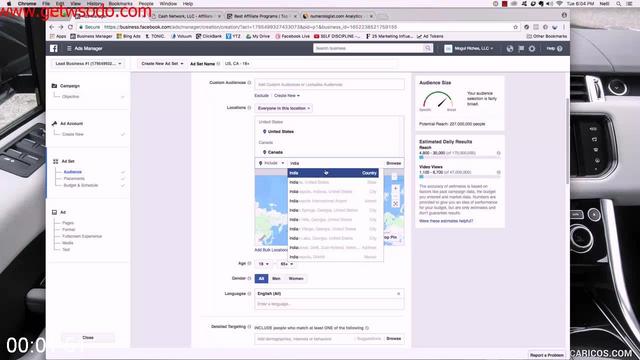Image resolution: width=640 pixels, height=360 pixels.
Task: Select Men gender option
Action: 276,278
